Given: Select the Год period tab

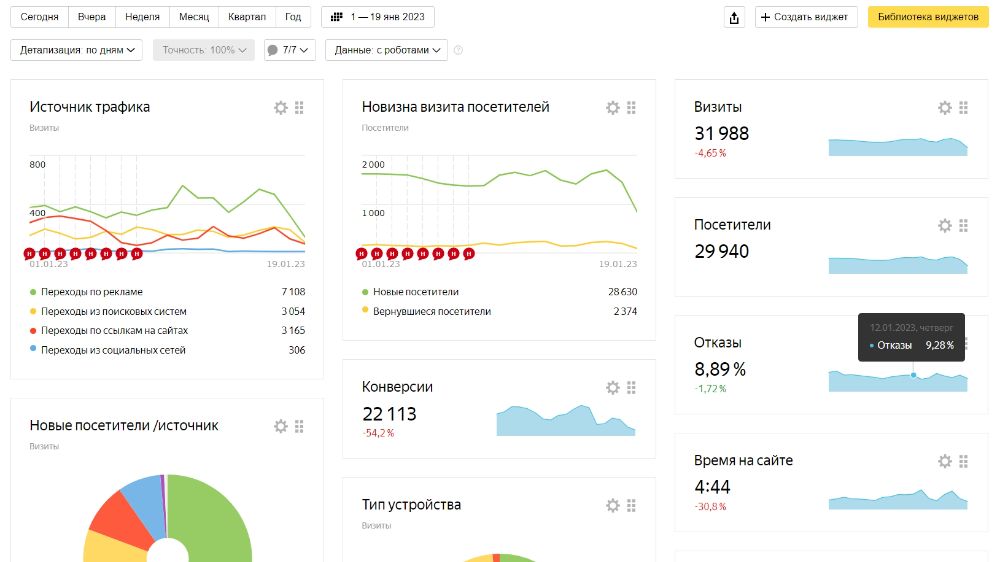Looking at the screenshot, I should (293, 17).
